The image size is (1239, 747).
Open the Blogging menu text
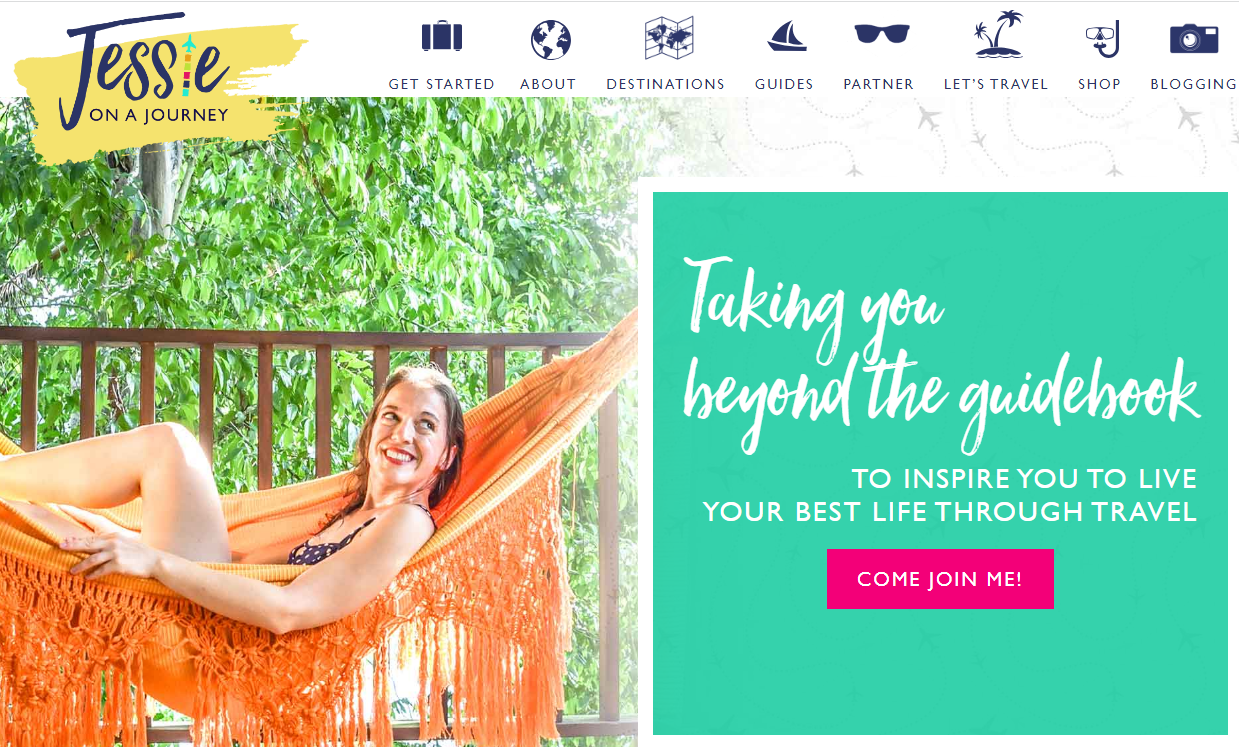(x=1194, y=84)
